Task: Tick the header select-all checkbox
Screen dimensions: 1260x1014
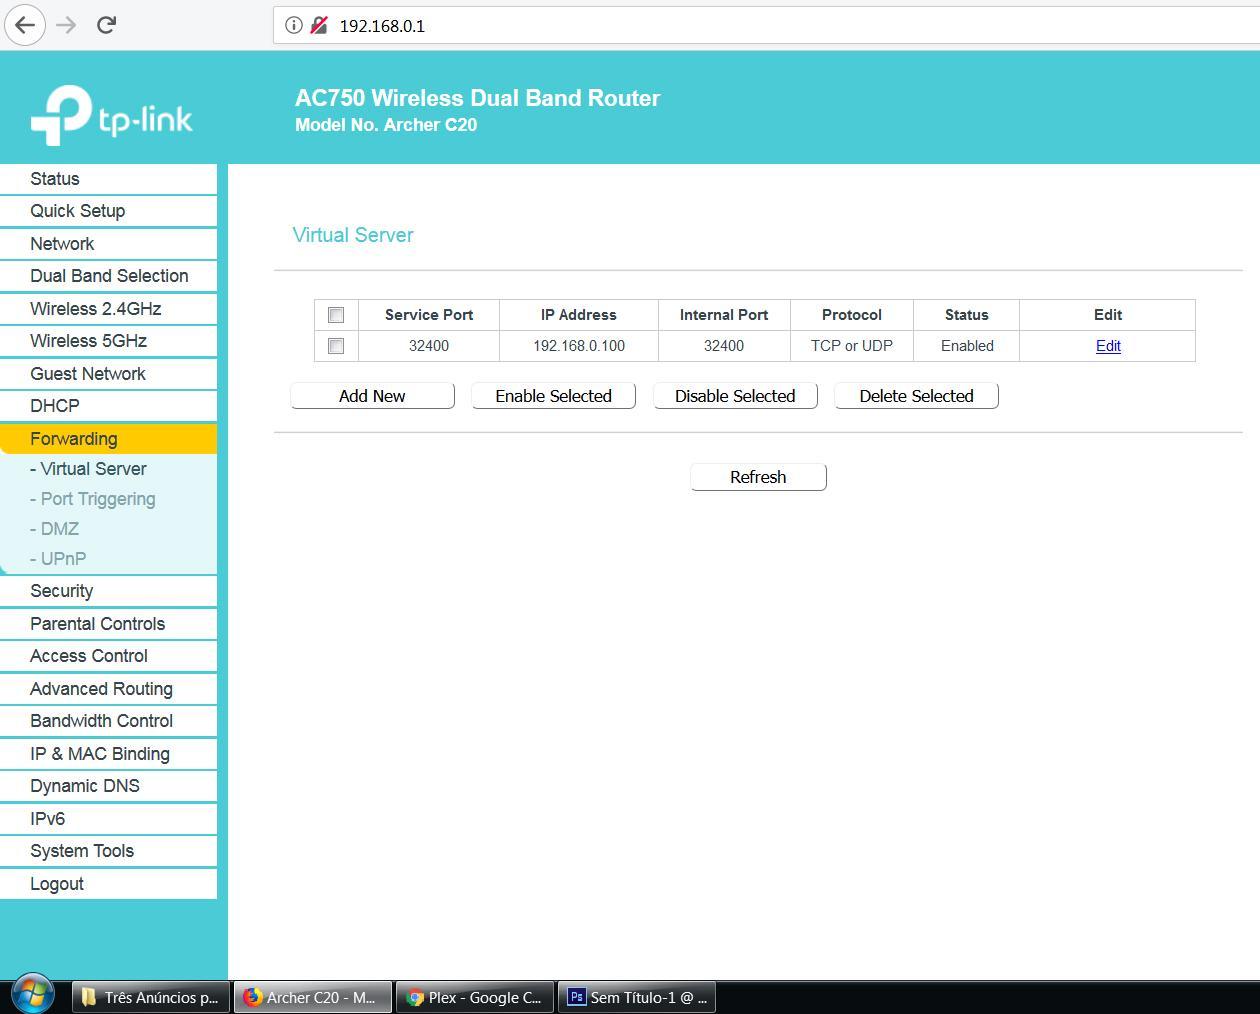Action: [336, 315]
